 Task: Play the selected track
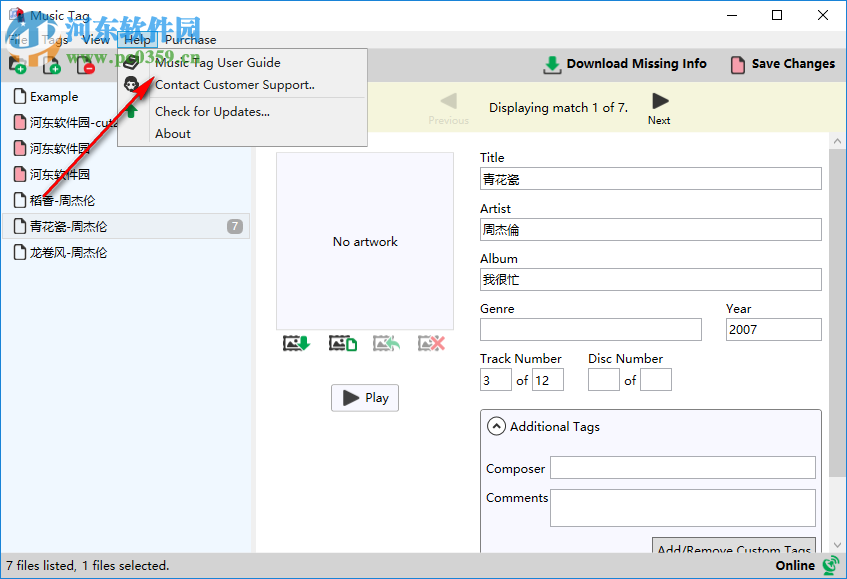pos(365,398)
